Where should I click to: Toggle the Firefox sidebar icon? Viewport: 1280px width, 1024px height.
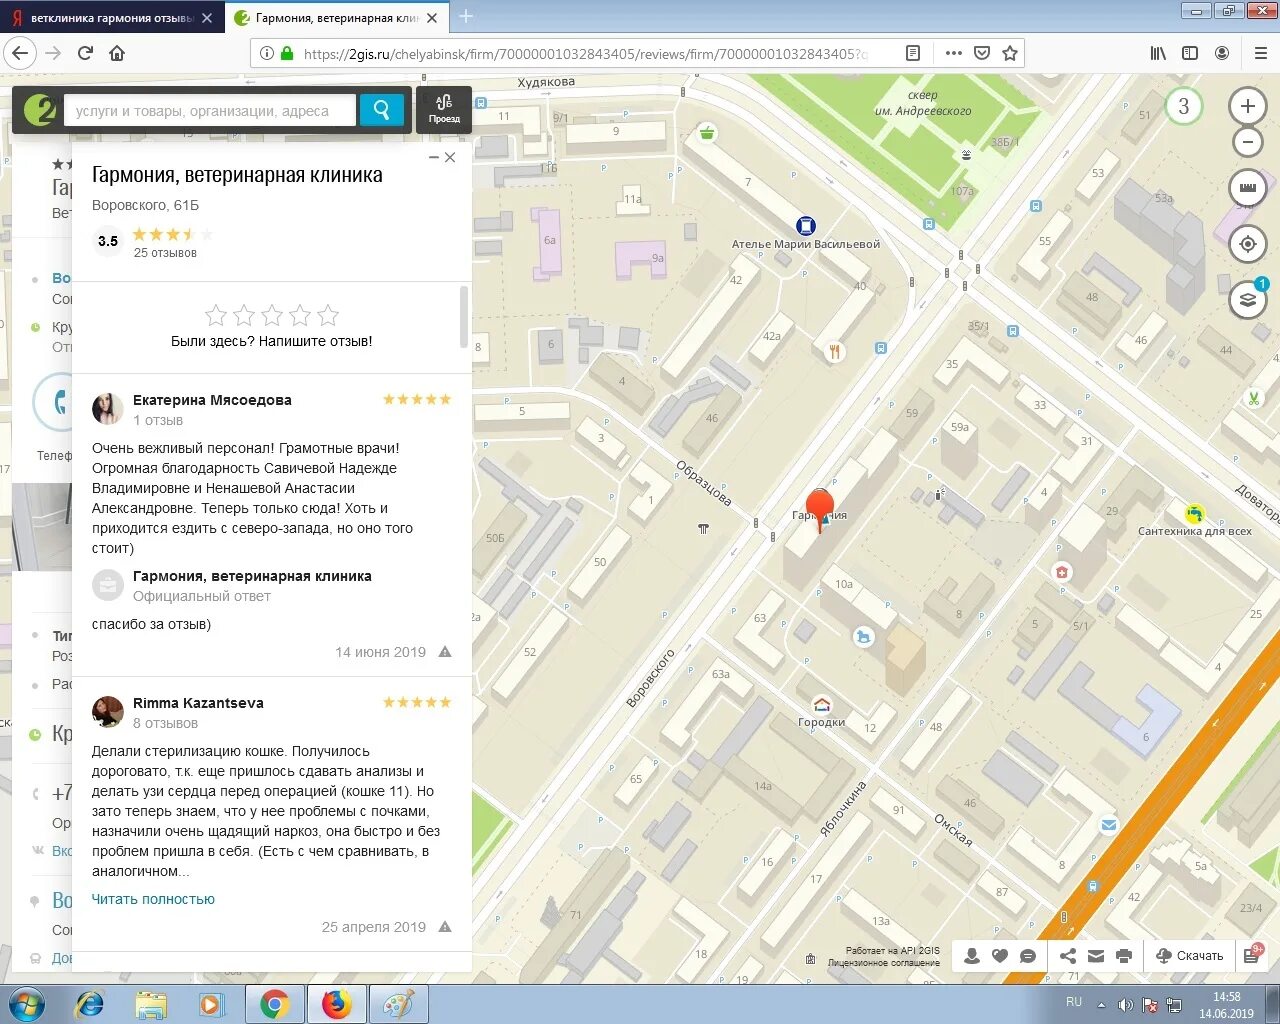[1190, 53]
